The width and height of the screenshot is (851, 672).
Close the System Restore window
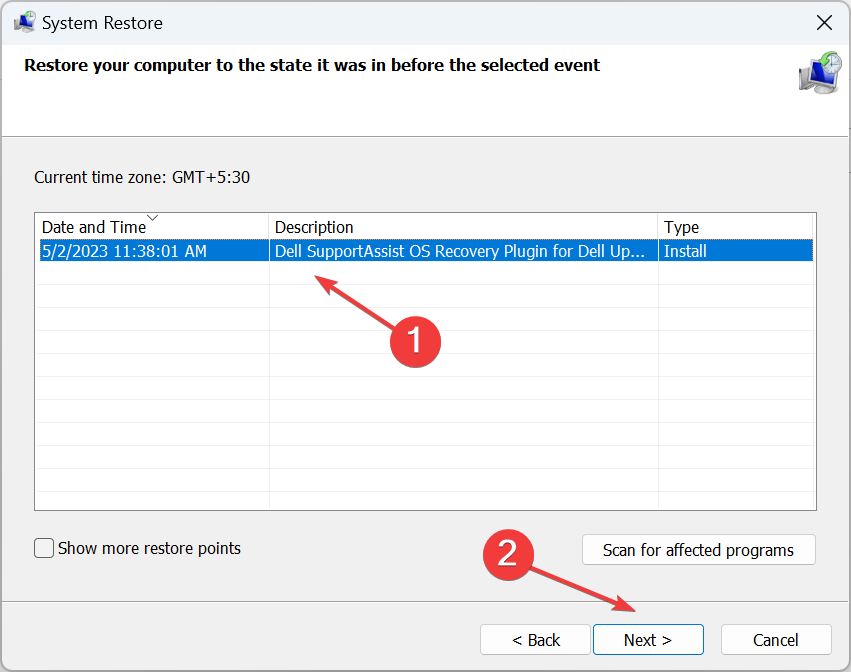click(824, 23)
